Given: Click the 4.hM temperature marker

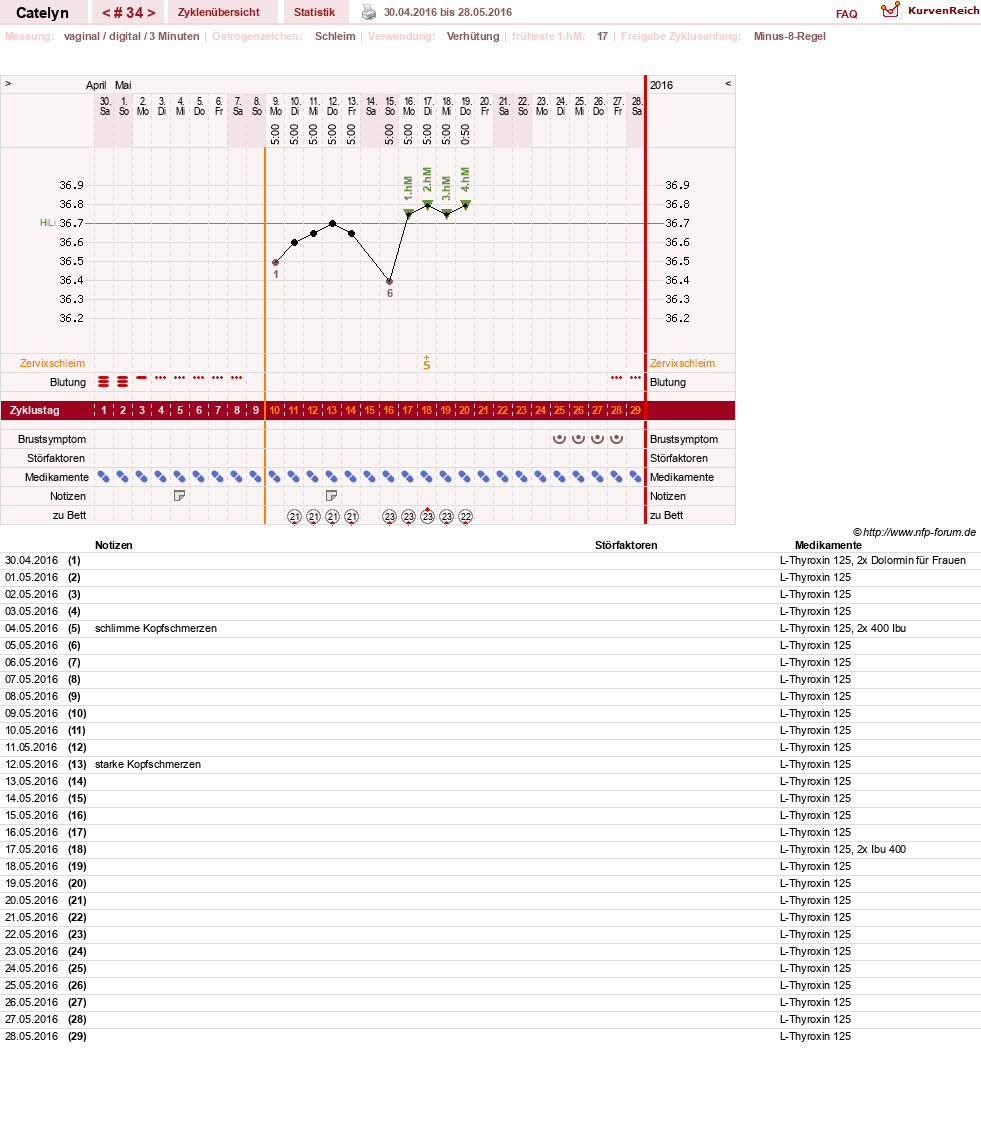Looking at the screenshot, I should (465, 204).
